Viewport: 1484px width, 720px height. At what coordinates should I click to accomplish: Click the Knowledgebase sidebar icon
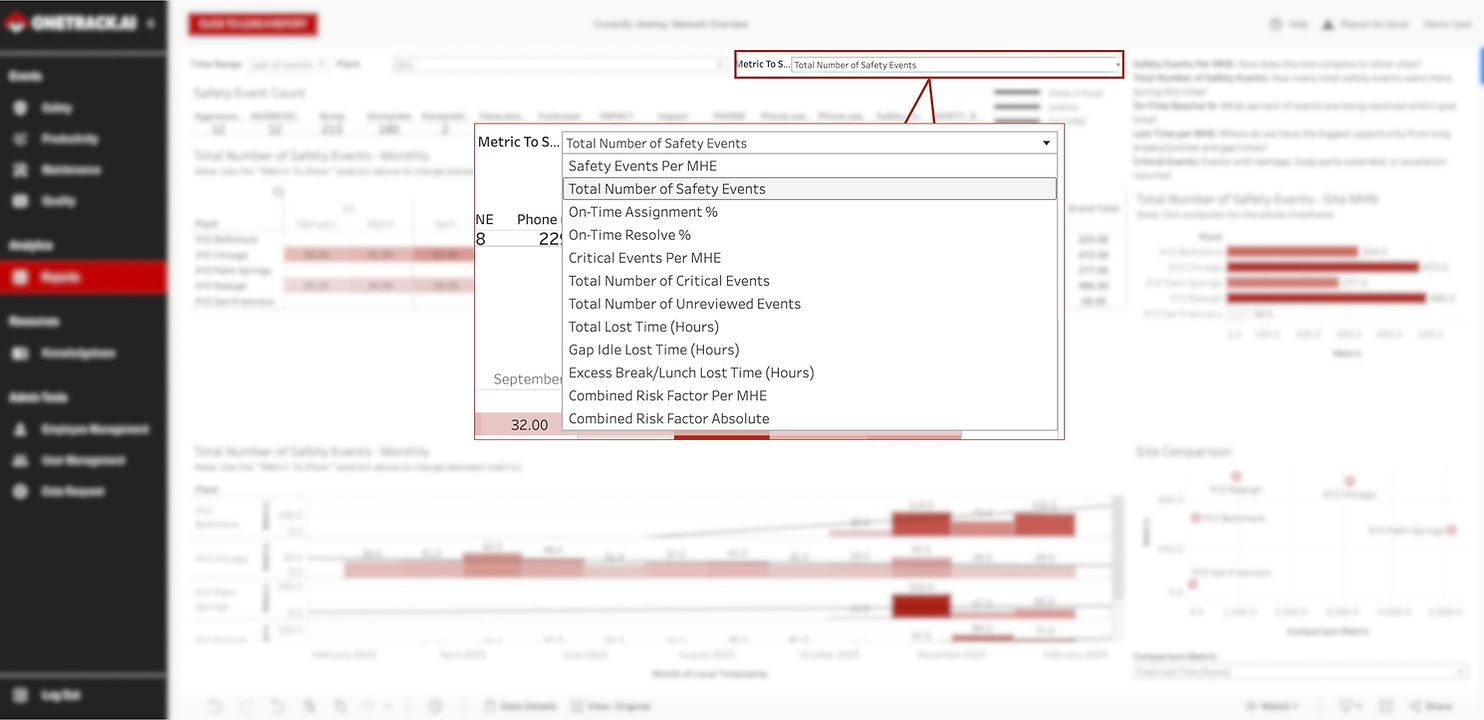point(20,353)
